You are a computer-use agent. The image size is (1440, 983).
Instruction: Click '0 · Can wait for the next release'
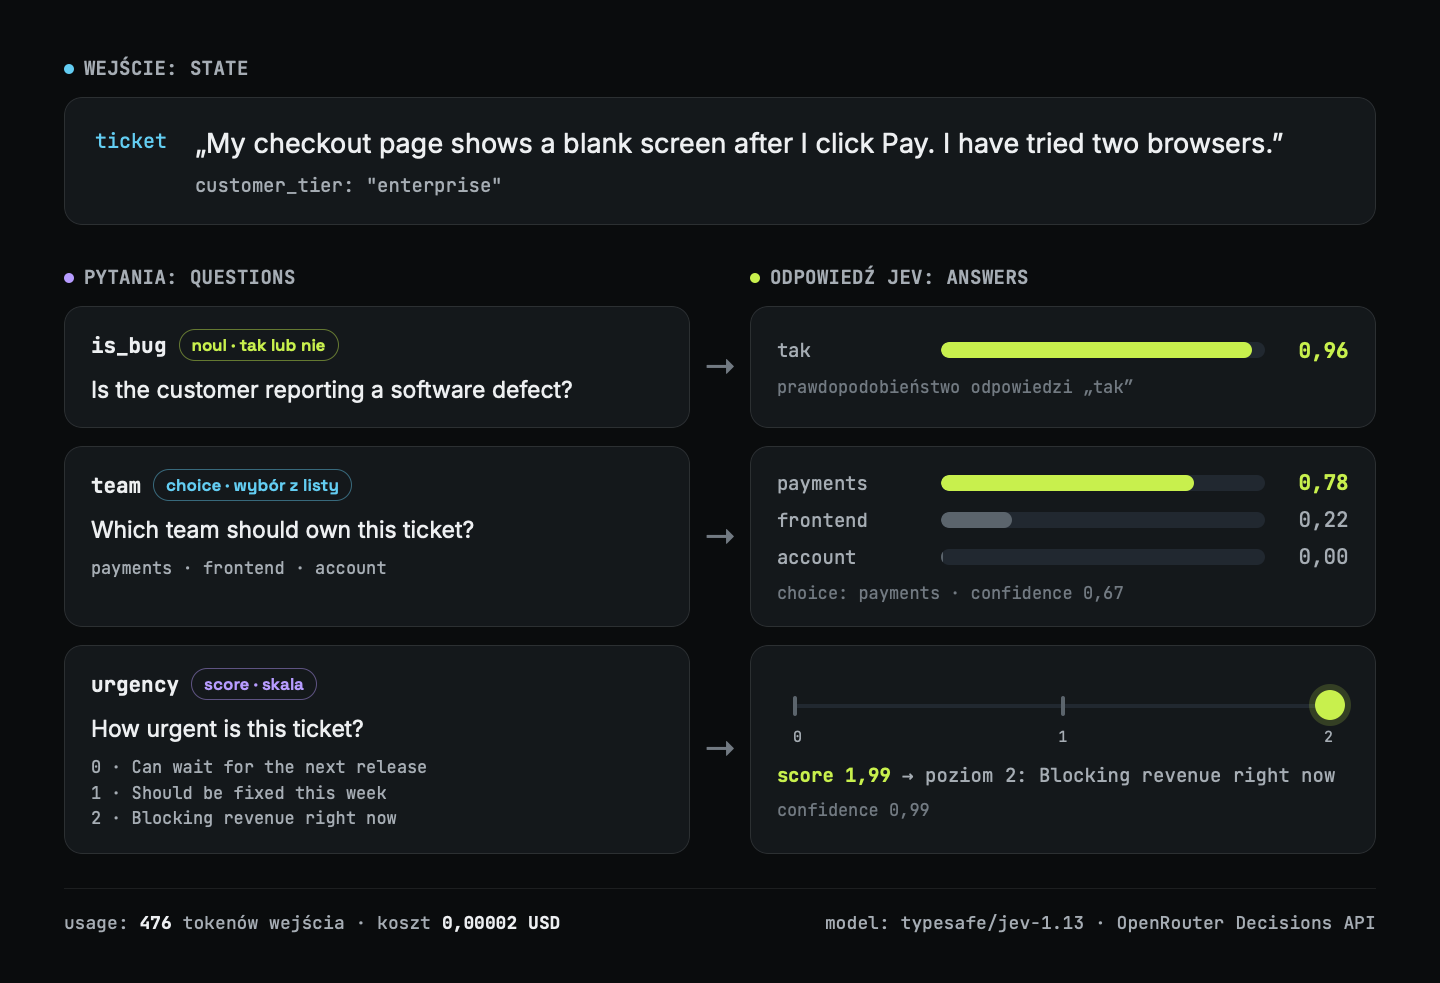pos(259,767)
